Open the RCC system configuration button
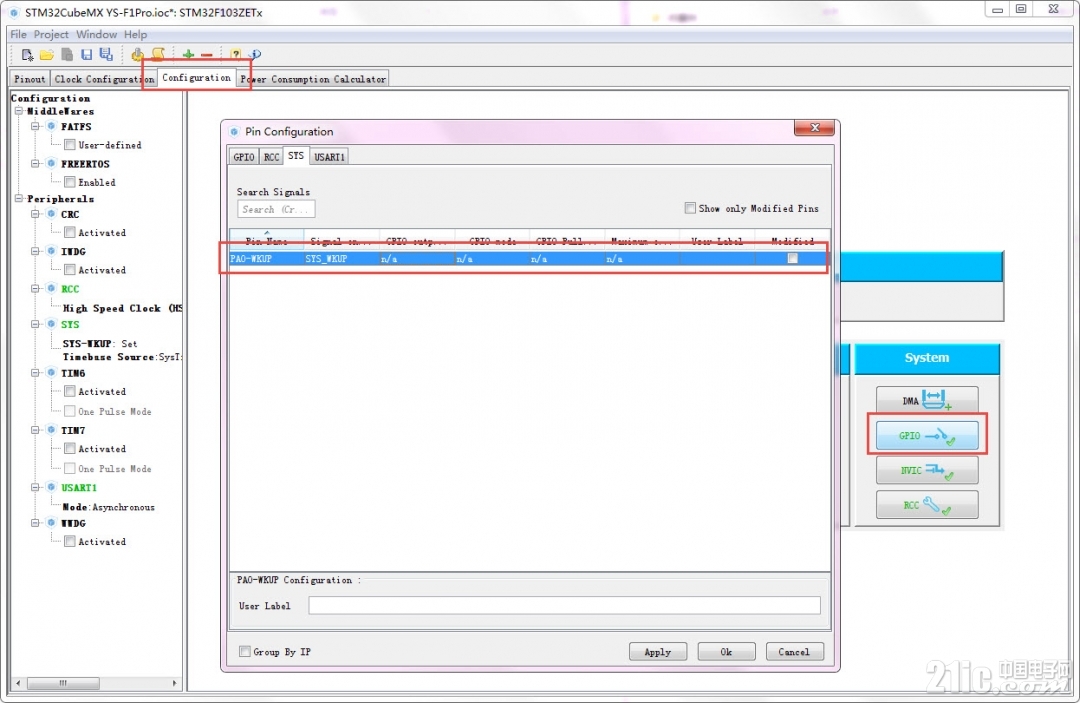Screen dimensions: 1080x703 tap(927, 505)
